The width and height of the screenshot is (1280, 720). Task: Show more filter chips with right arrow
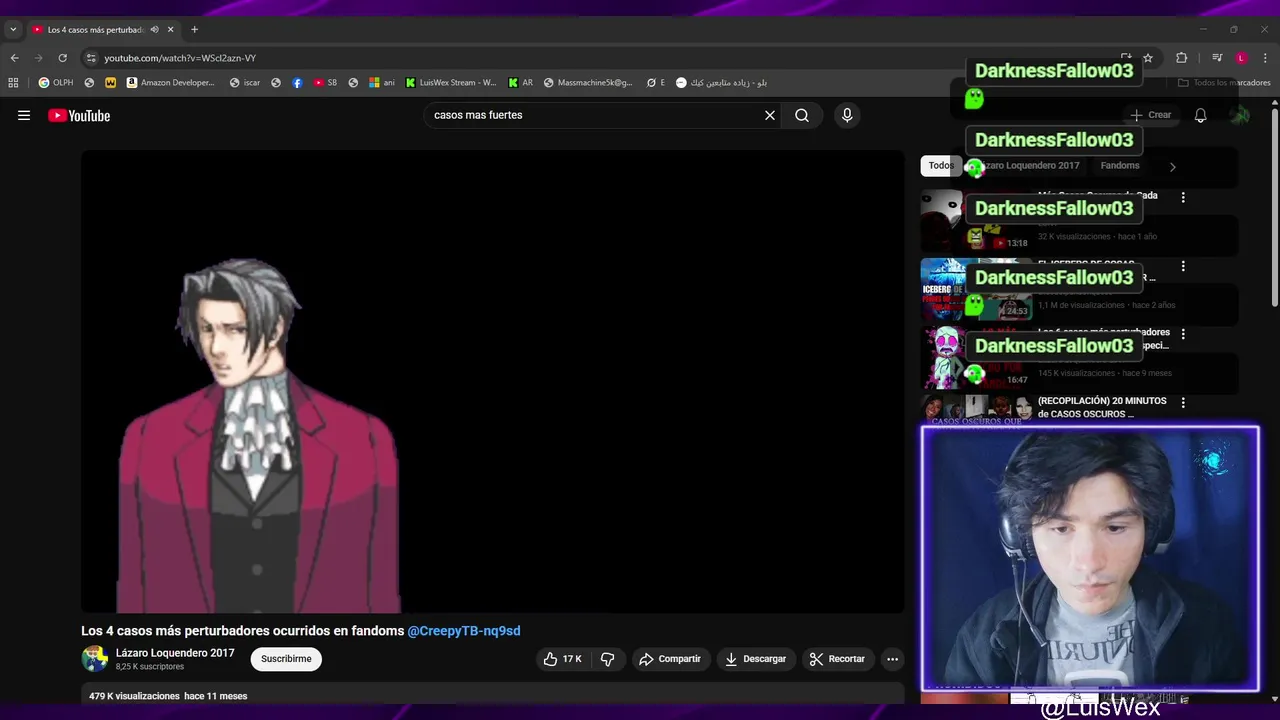point(1172,167)
